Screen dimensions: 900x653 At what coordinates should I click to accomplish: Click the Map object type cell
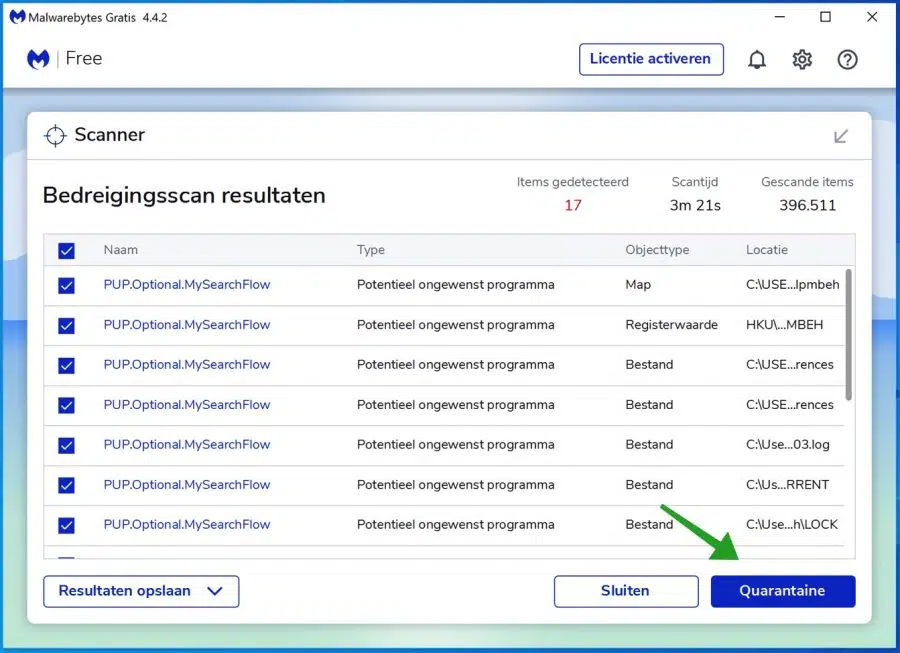click(638, 285)
